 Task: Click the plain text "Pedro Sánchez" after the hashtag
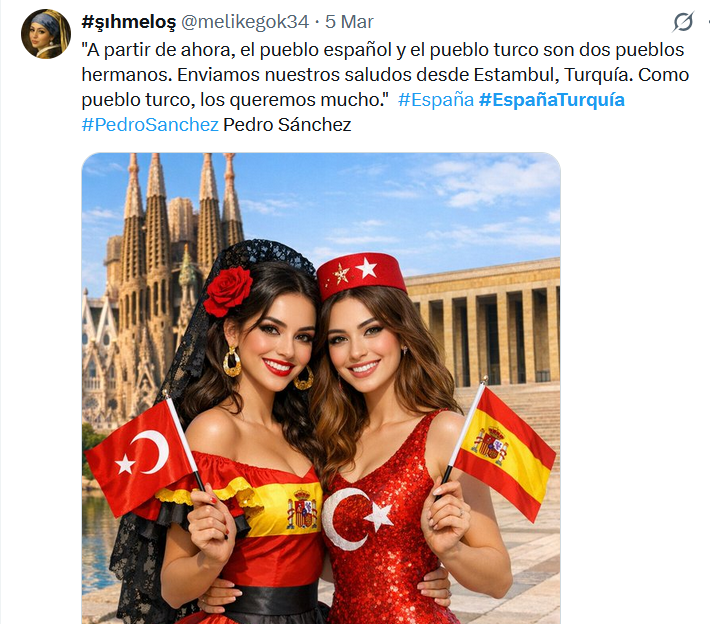287,125
